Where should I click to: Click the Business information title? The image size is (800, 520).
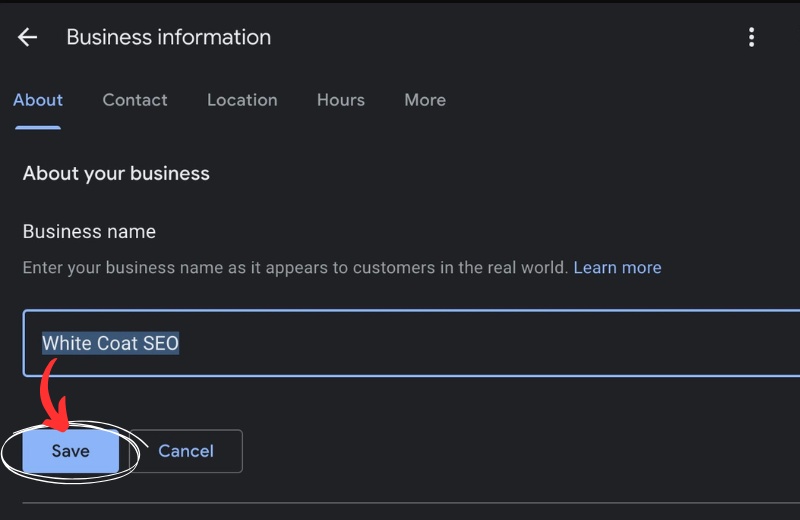click(168, 37)
